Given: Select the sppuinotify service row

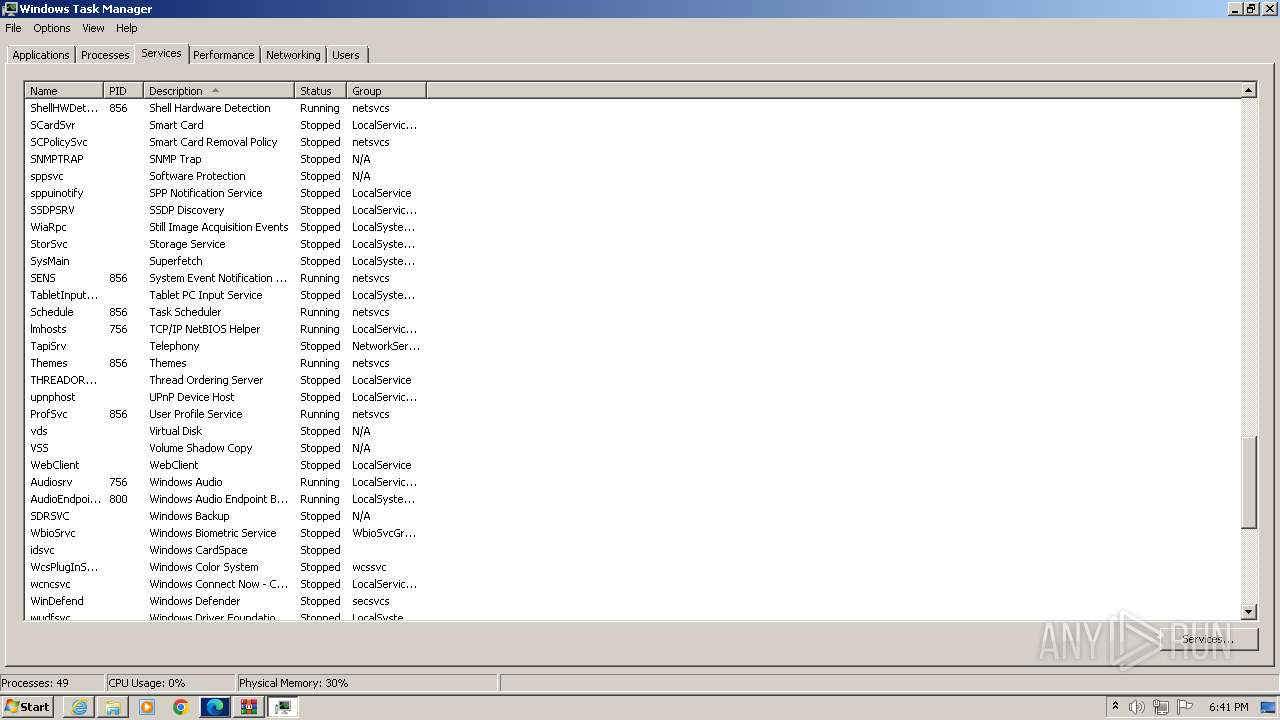Looking at the screenshot, I should coord(226,193).
